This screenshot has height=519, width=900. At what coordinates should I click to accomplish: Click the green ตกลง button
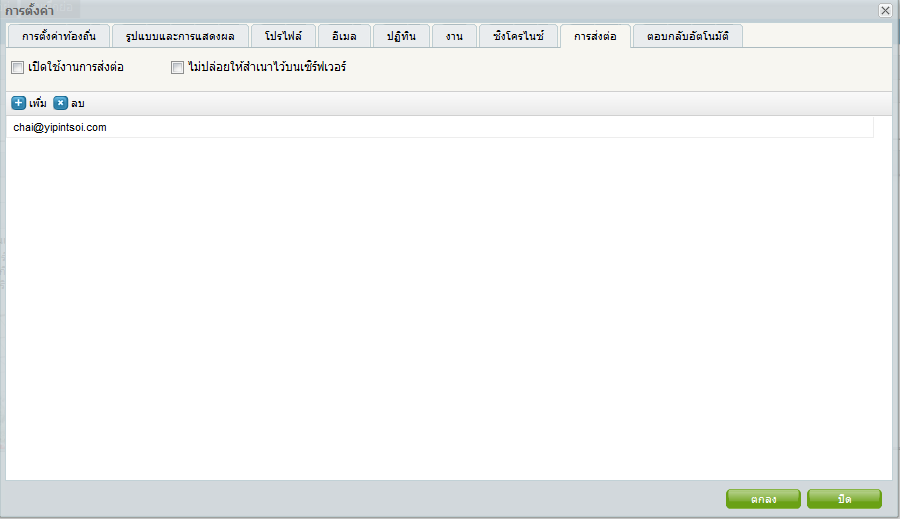coord(763,499)
